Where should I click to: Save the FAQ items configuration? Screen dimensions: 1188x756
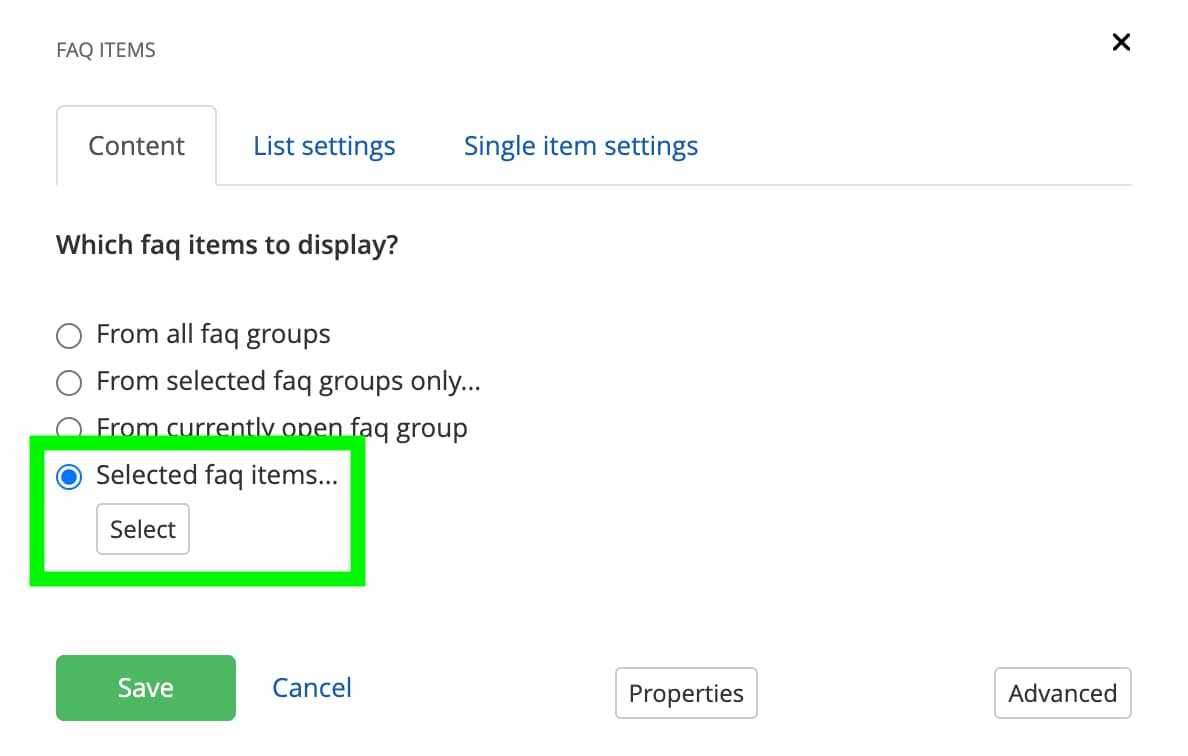[x=145, y=687]
